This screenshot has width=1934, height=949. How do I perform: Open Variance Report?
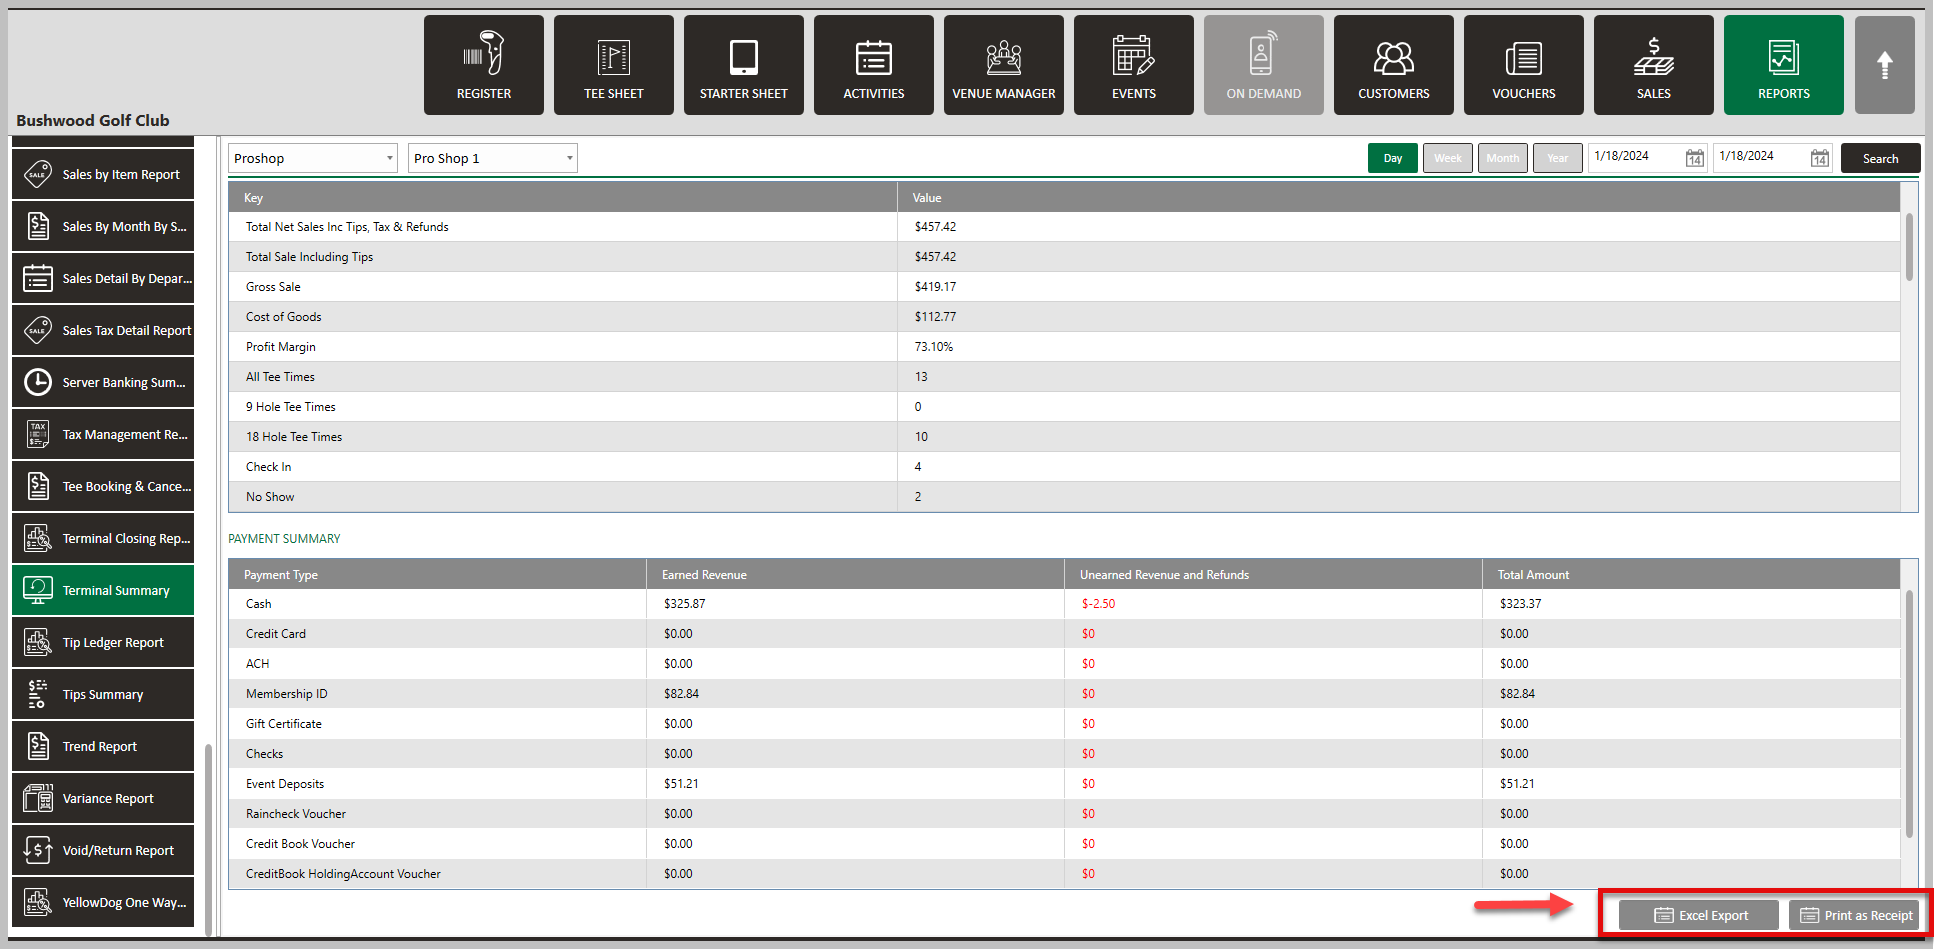pyautogui.click(x=103, y=798)
